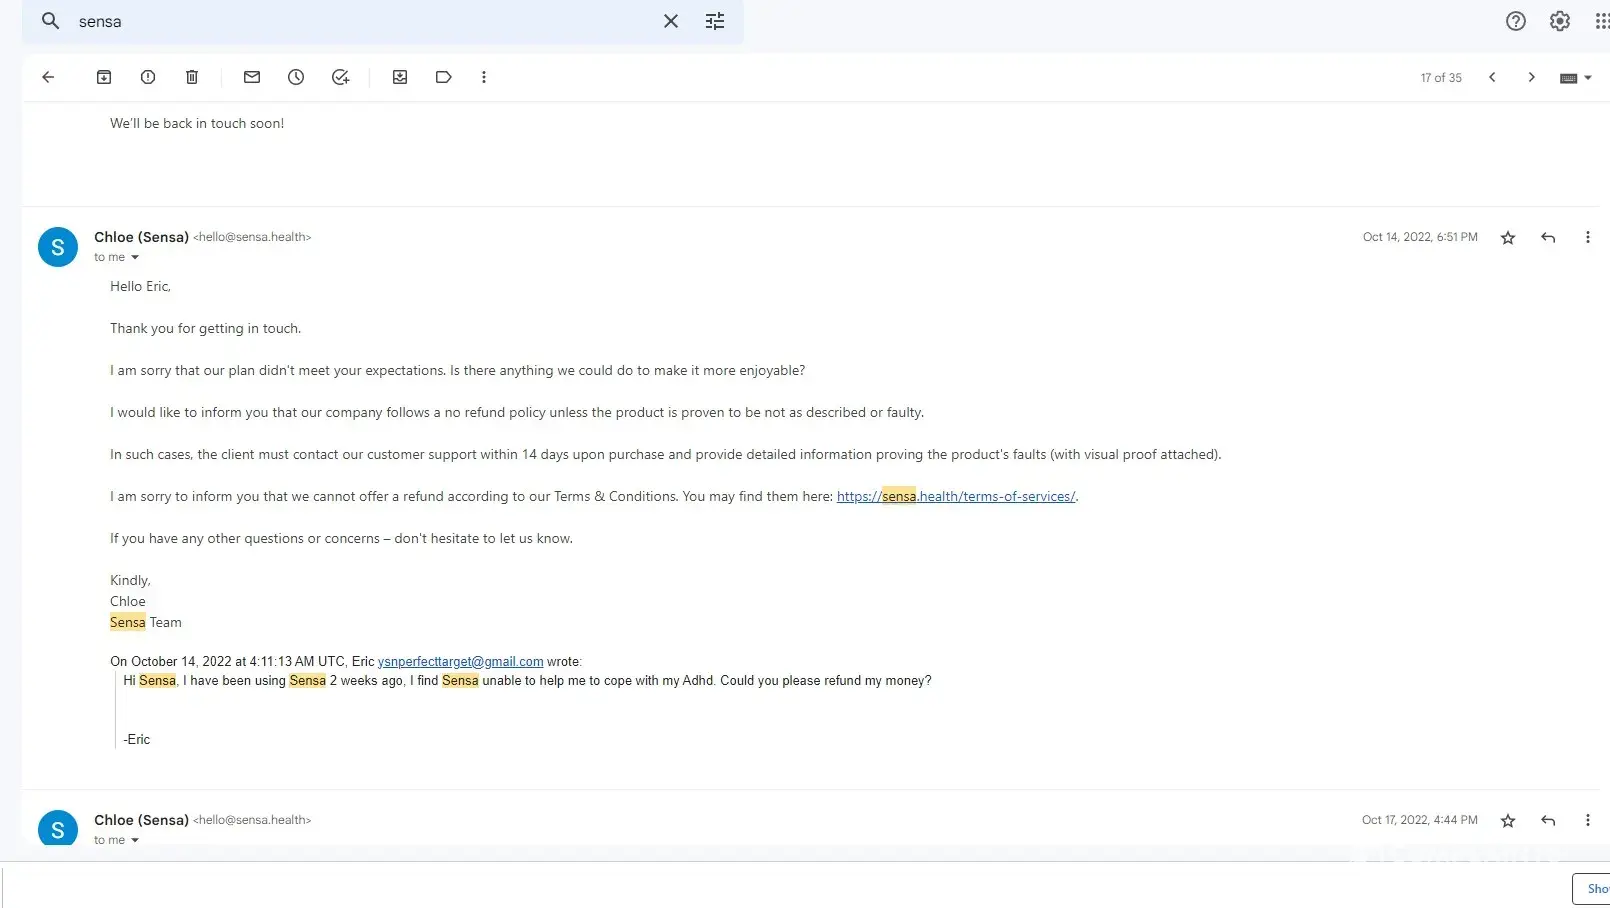Reply to the Oct 14 message
Image resolution: width=1610 pixels, height=908 pixels.
pyautogui.click(x=1548, y=238)
